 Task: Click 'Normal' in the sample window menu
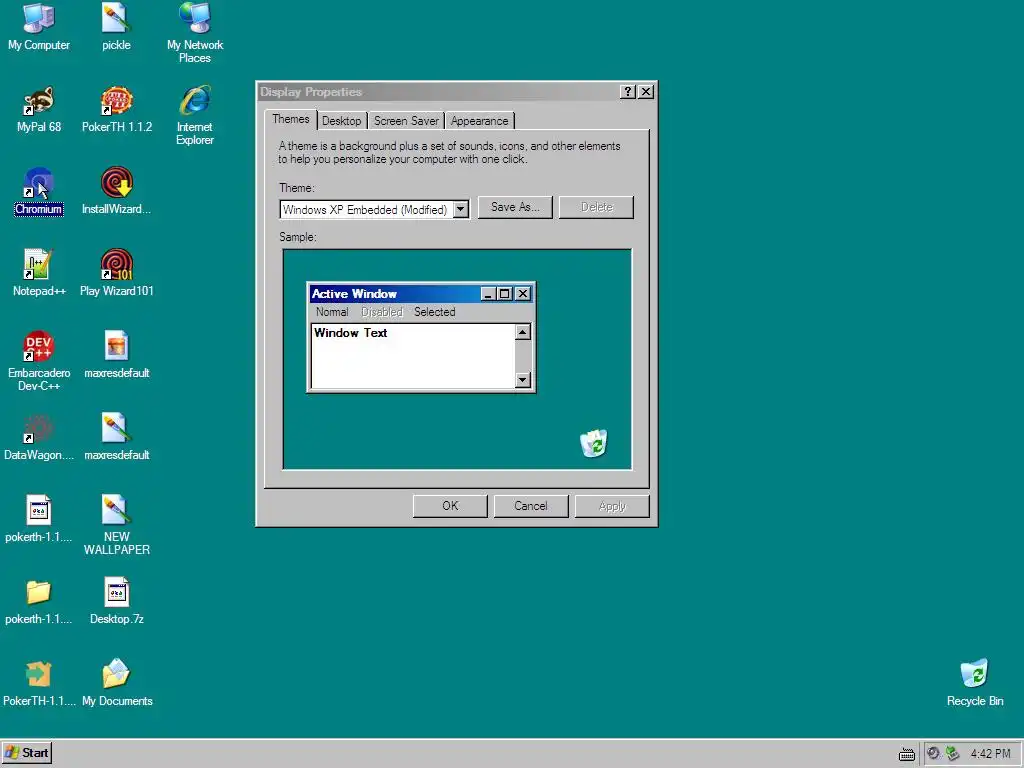pyautogui.click(x=332, y=312)
